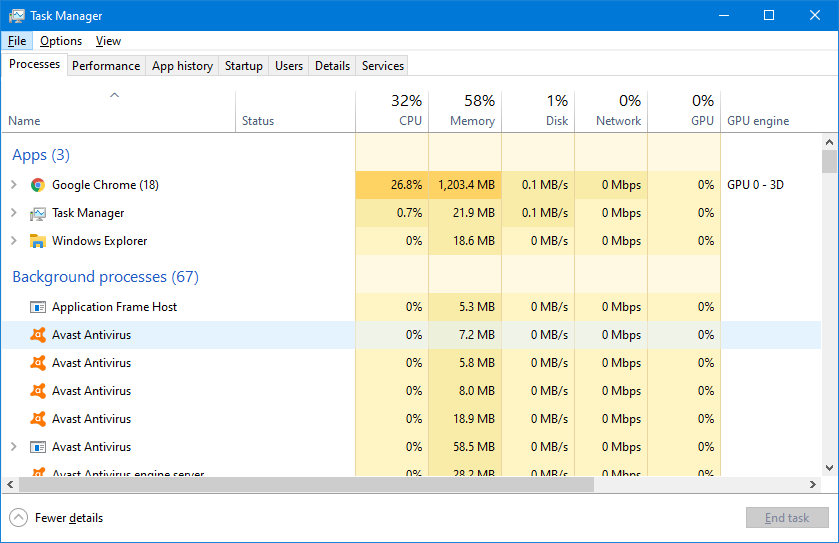Click the Avast icon in 8.0 MB row

pyautogui.click(x=37, y=391)
